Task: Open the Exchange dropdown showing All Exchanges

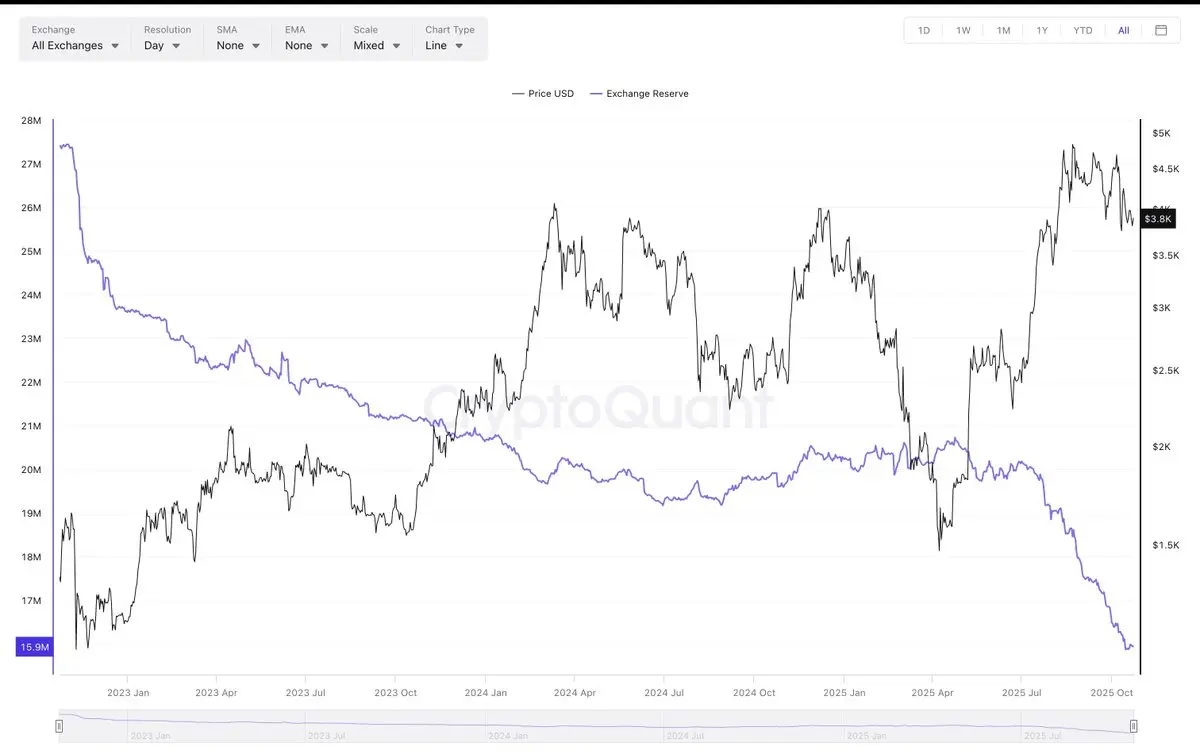Action: coord(75,46)
